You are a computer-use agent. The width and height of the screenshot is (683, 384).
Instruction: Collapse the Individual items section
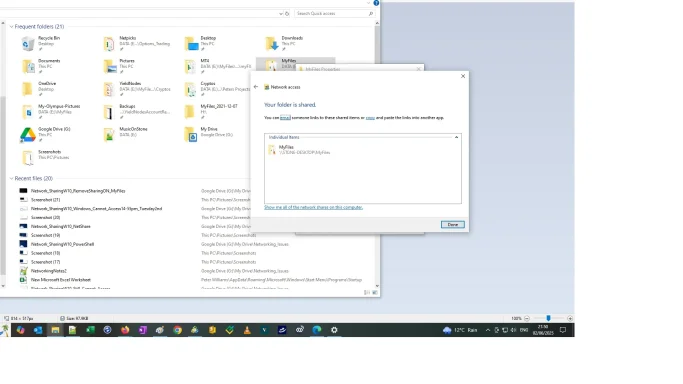456,137
